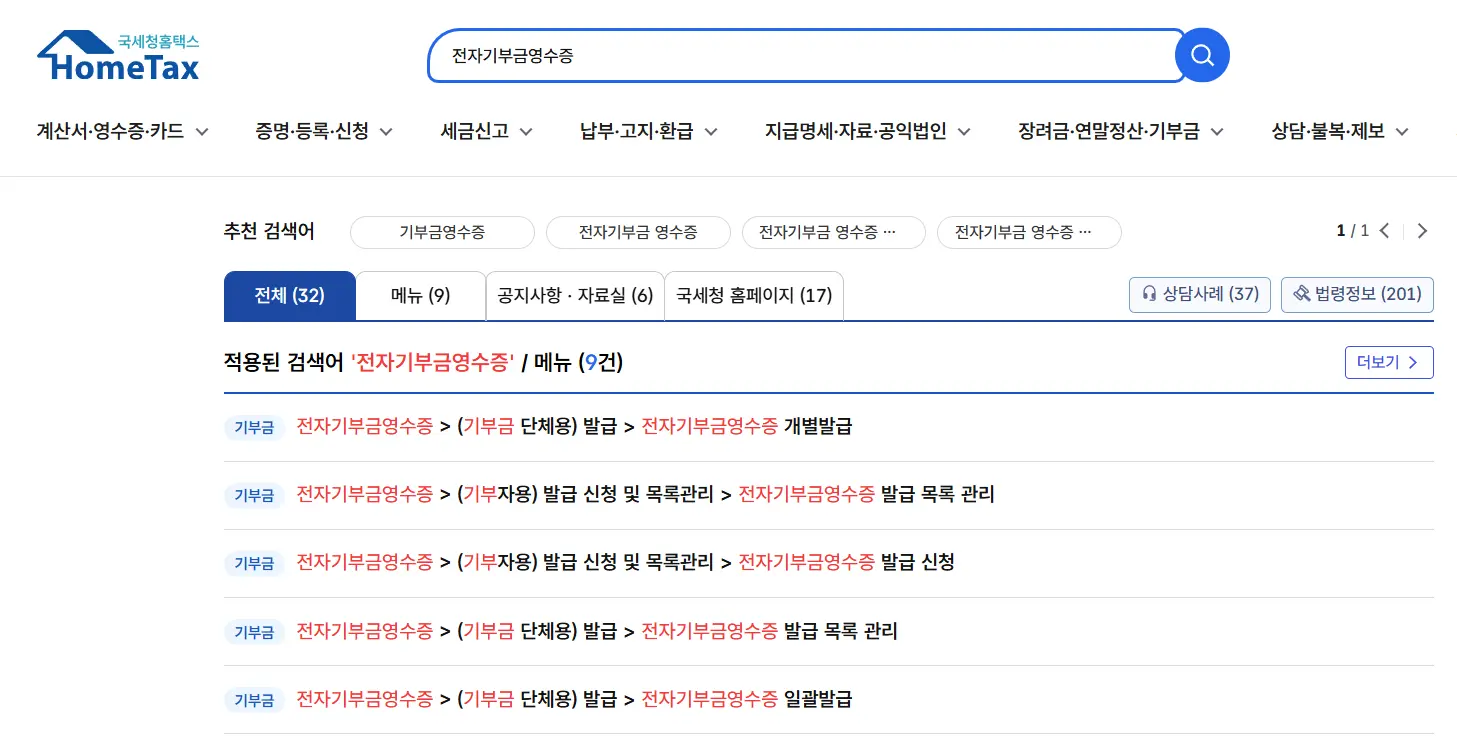This screenshot has width=1457, height=754.
Task: Expand 계산서·영수증·카드 menu
Action: click(122, 131)
